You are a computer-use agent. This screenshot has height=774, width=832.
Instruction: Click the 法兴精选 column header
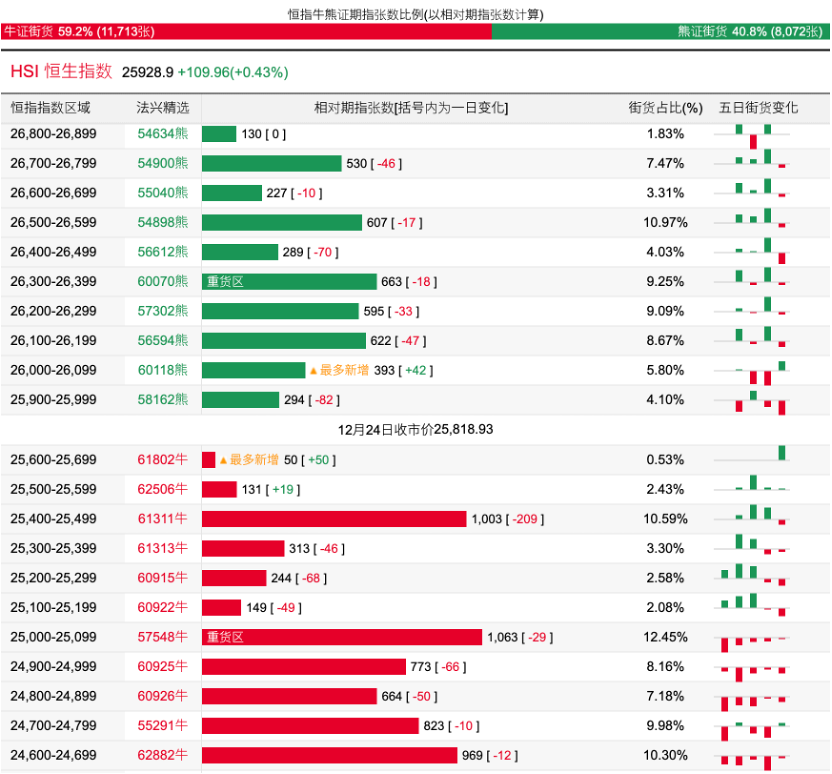click(x=162, y=108)
